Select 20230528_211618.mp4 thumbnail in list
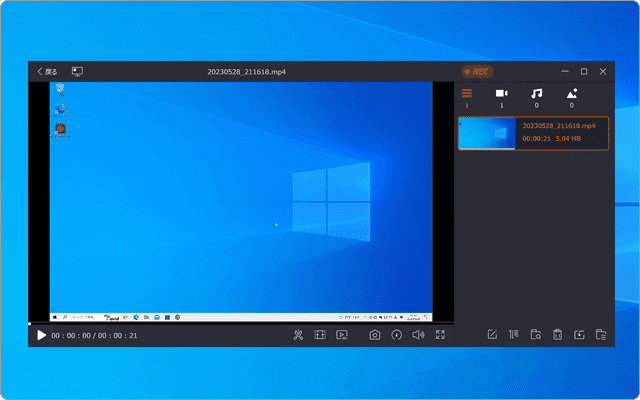Image resolution: width=640 pixels, height=400 pixels. [x=487, y=133]
